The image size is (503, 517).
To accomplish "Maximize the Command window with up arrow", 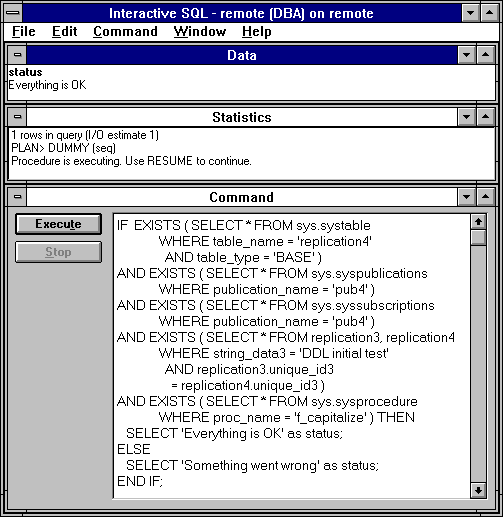I will [485, 197].
